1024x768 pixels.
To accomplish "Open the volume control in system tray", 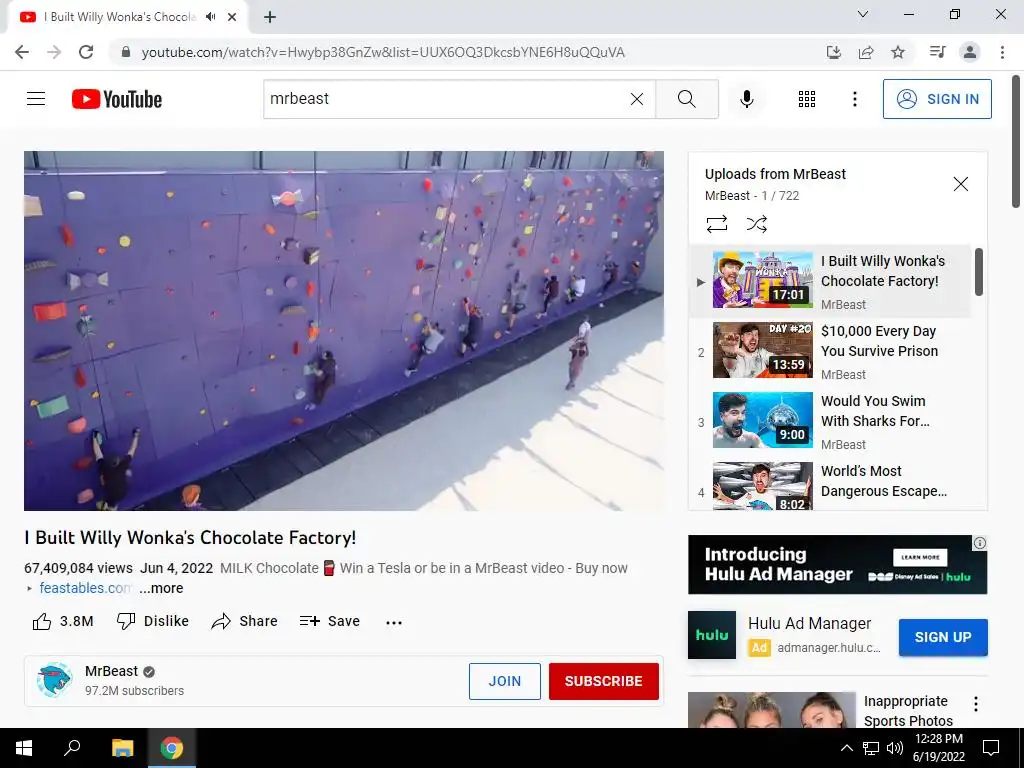I will pyautogui.click(x=894, y=748).
